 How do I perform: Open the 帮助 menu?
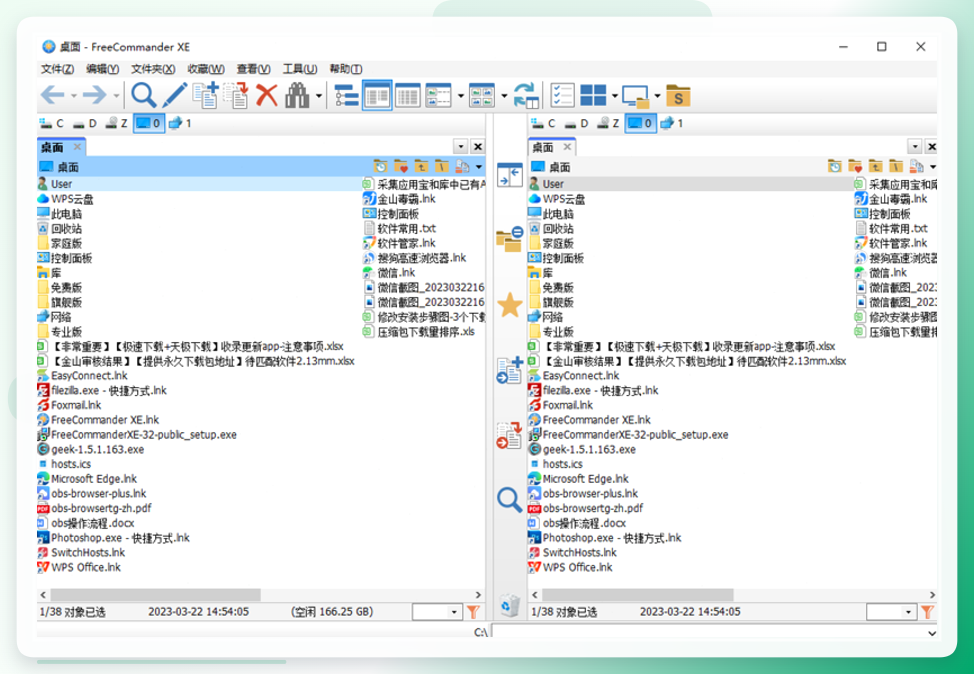346,69
